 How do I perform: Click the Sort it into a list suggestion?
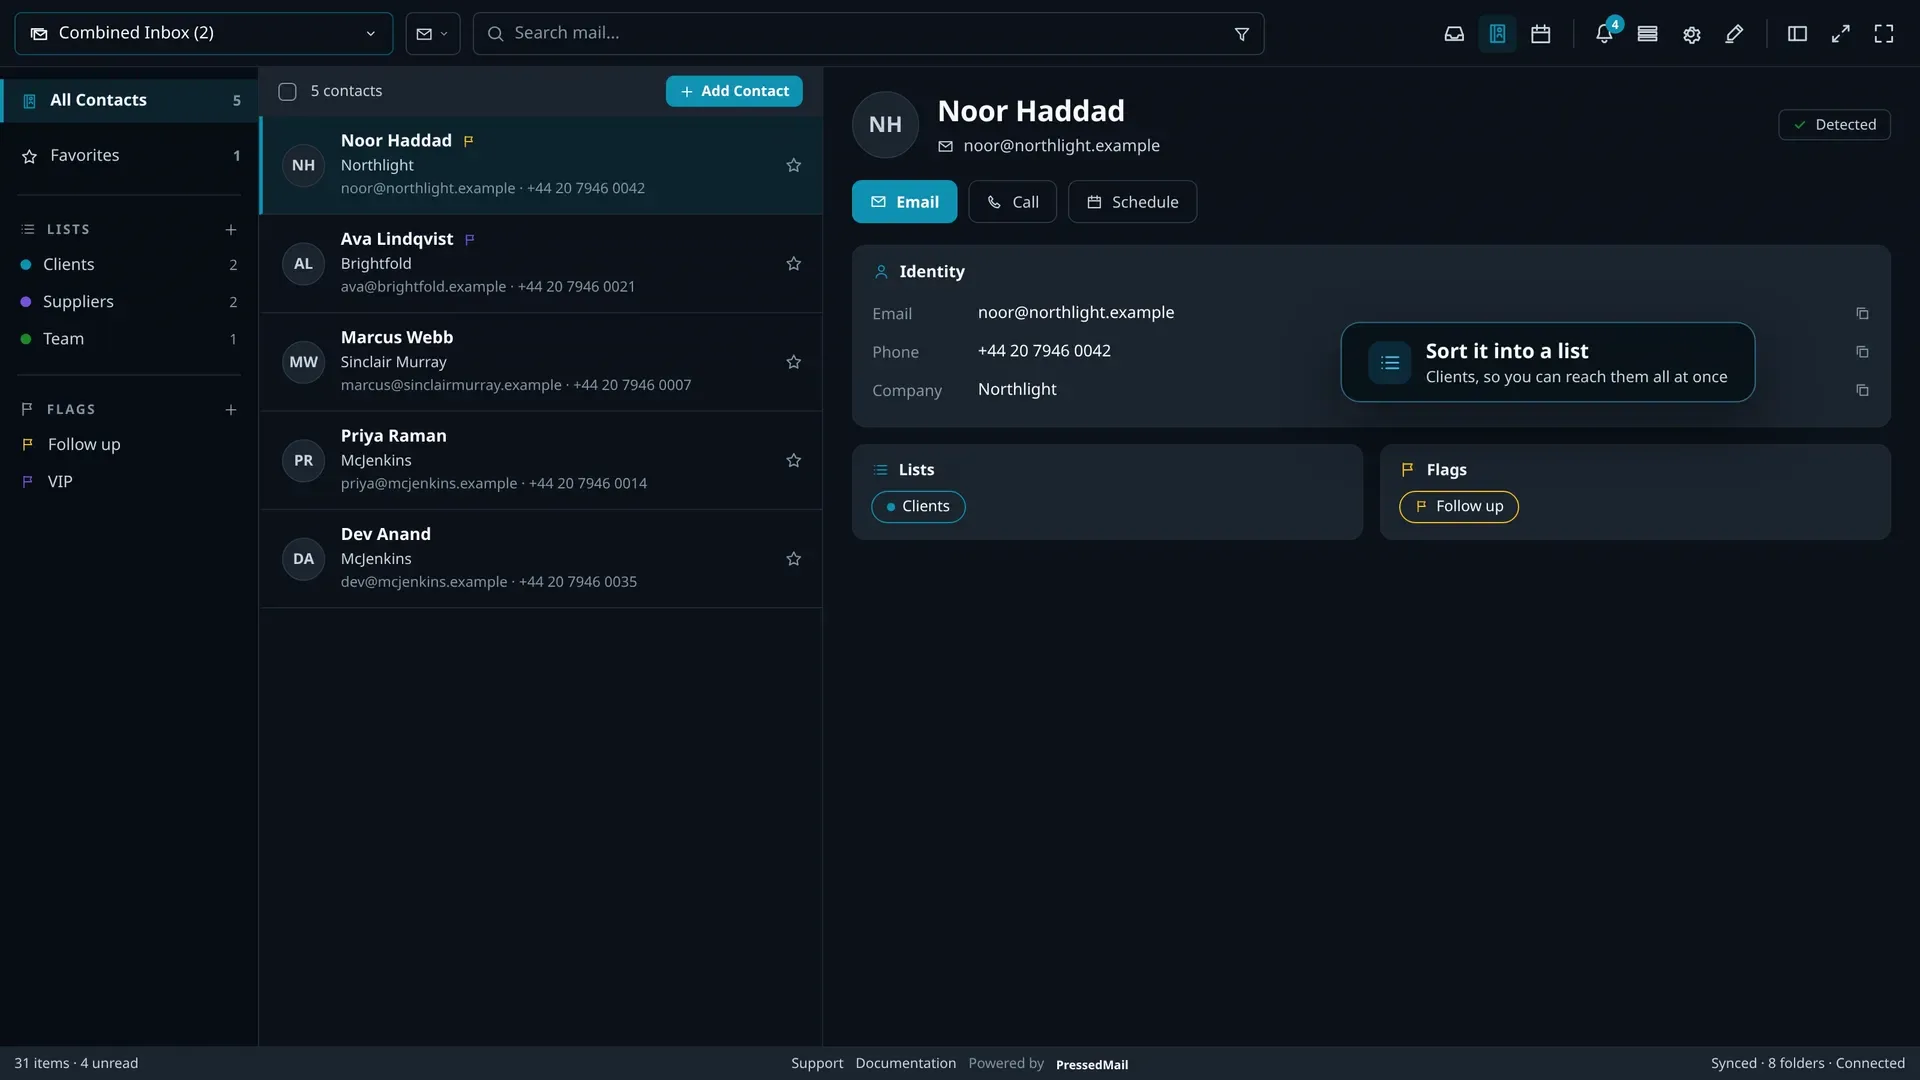point(1547,363)
